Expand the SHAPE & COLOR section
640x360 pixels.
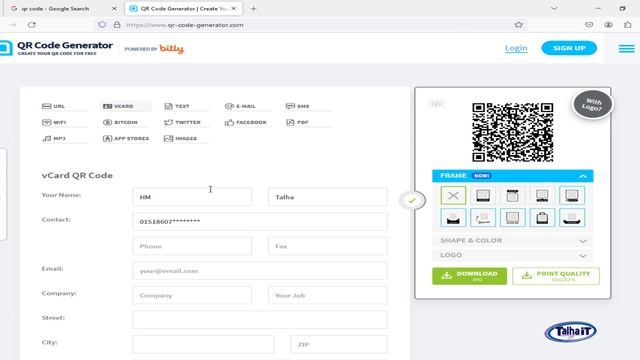[513, 240]
